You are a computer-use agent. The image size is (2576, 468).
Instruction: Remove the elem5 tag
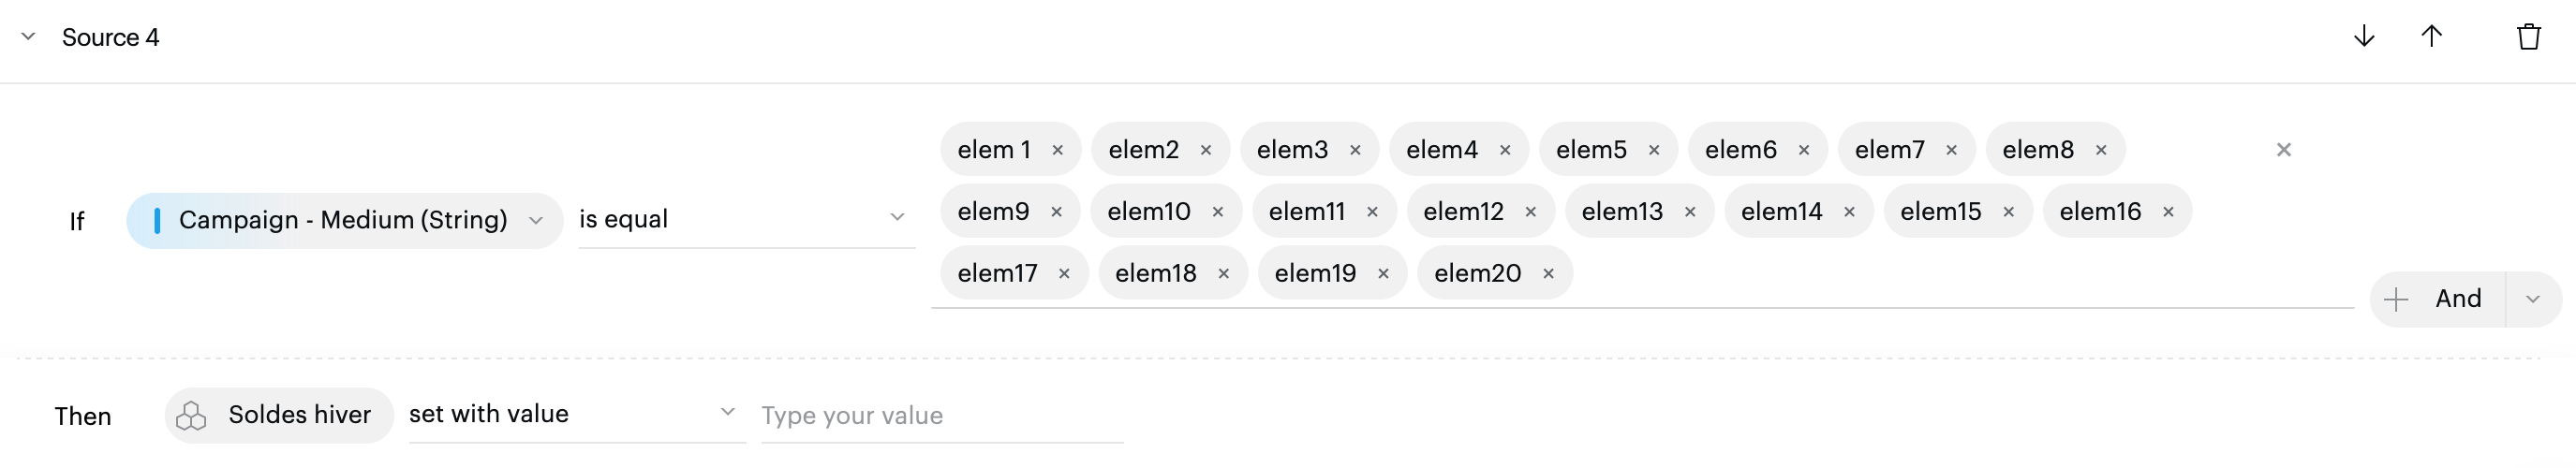1654,150
